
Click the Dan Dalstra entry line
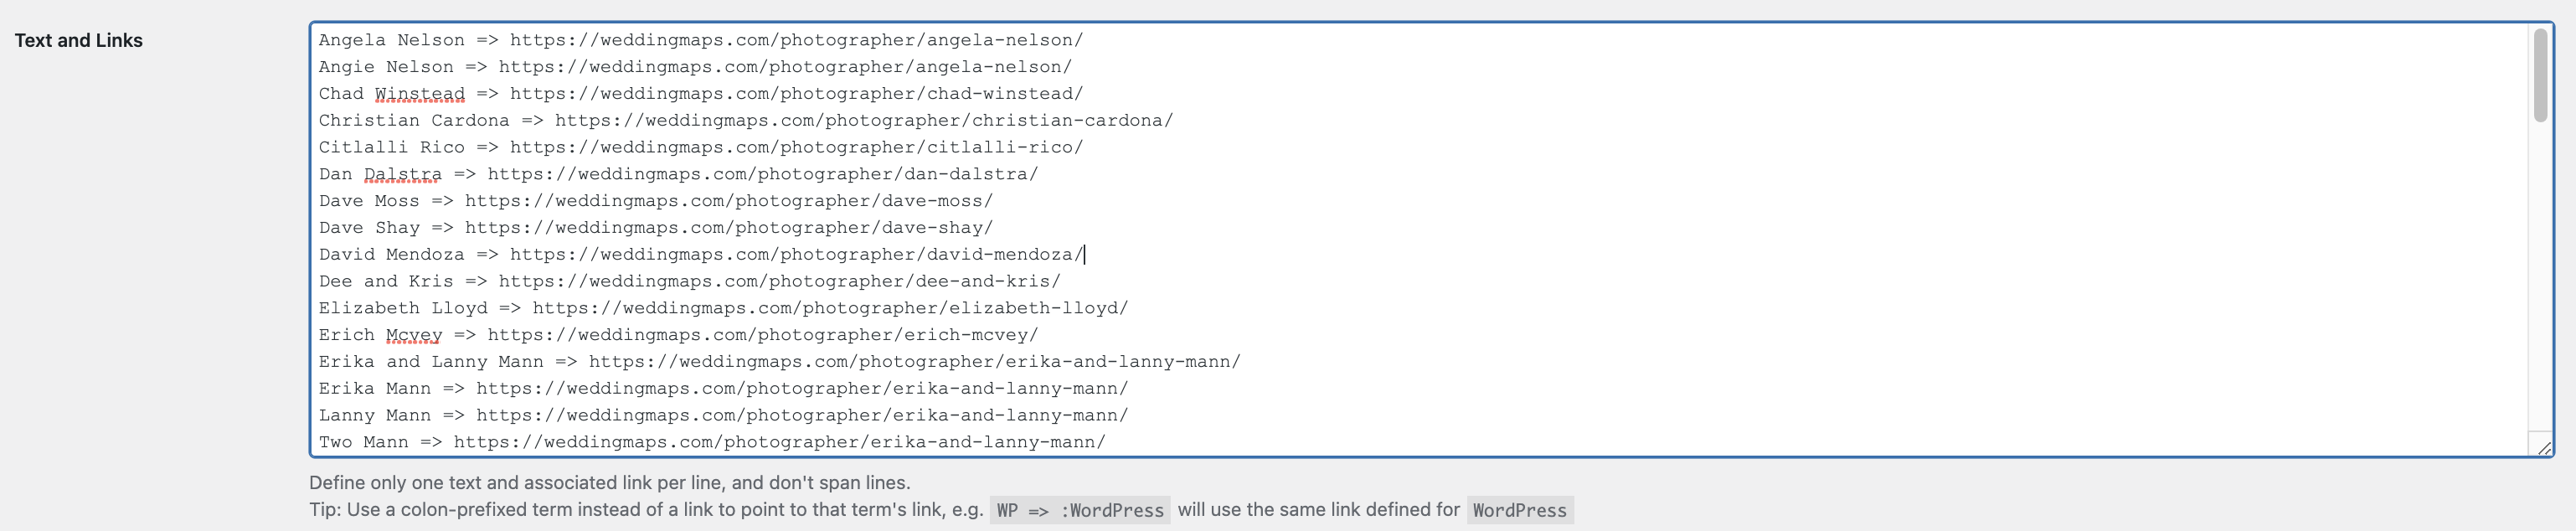click(x=677, y=173)
